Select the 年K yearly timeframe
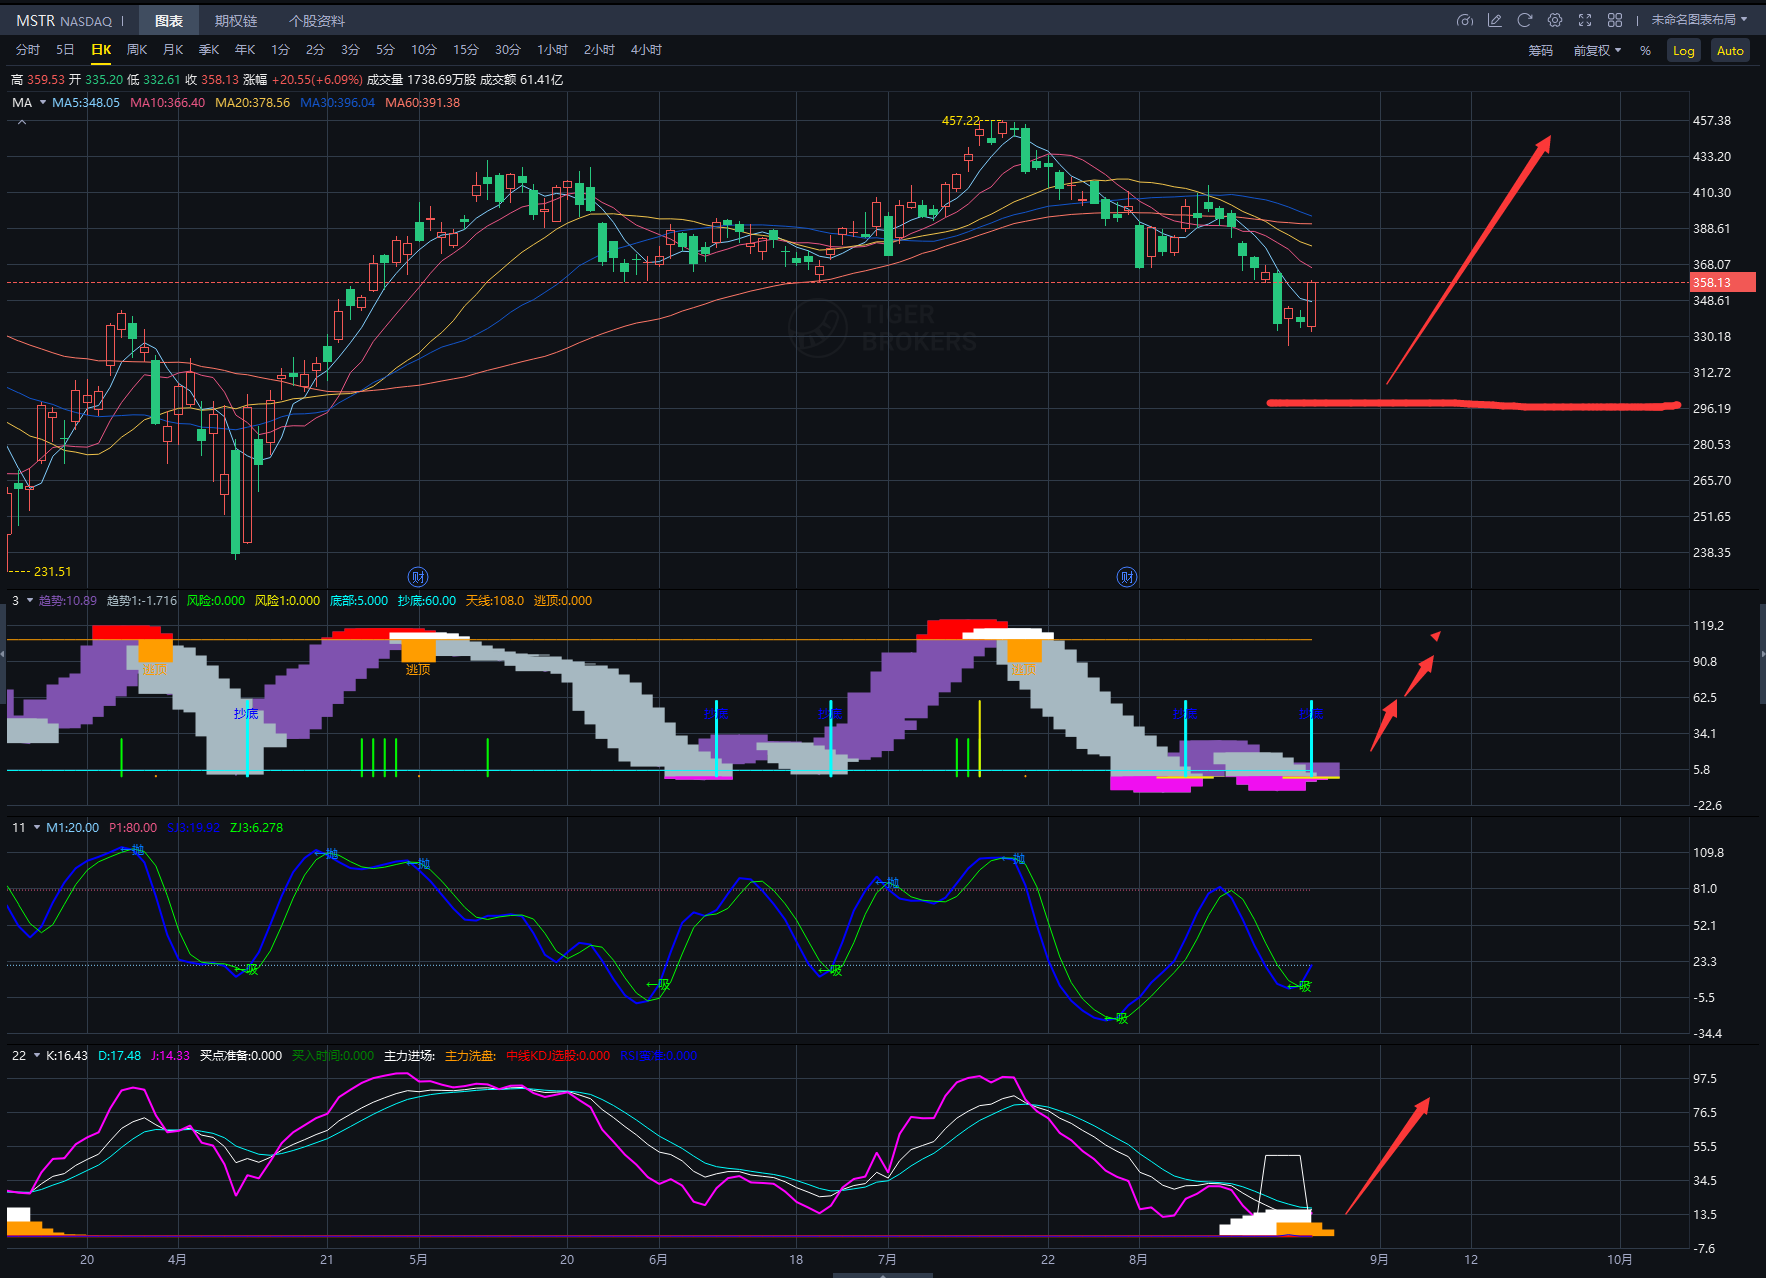The width and height of the screenshot is (1766, 1278). (245, 50)
